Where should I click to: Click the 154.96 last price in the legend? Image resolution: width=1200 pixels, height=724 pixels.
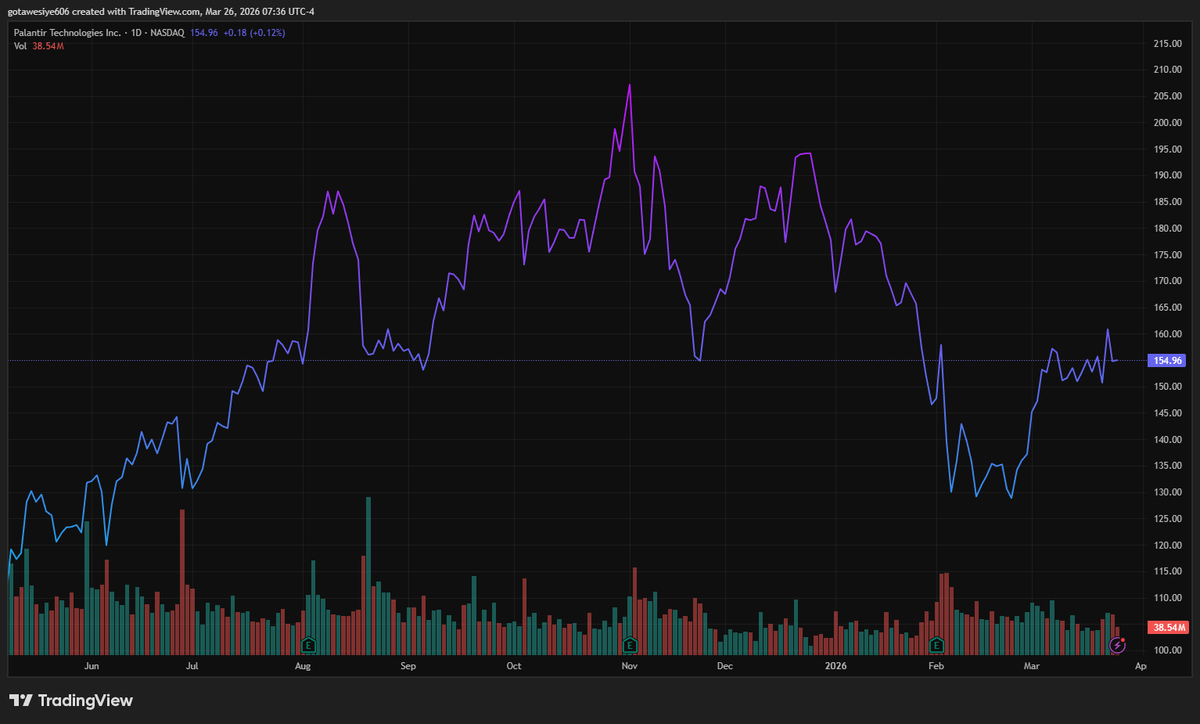point(203,32)
